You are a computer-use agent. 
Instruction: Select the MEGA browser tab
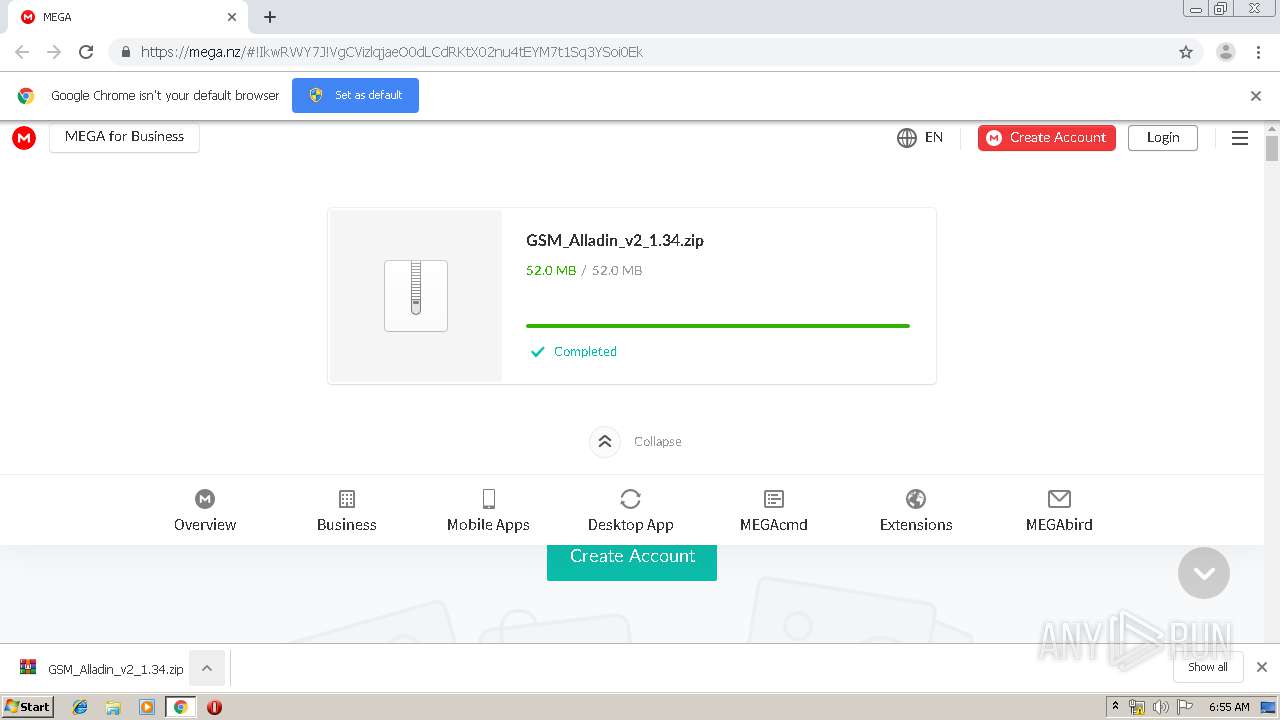(127, 17)
